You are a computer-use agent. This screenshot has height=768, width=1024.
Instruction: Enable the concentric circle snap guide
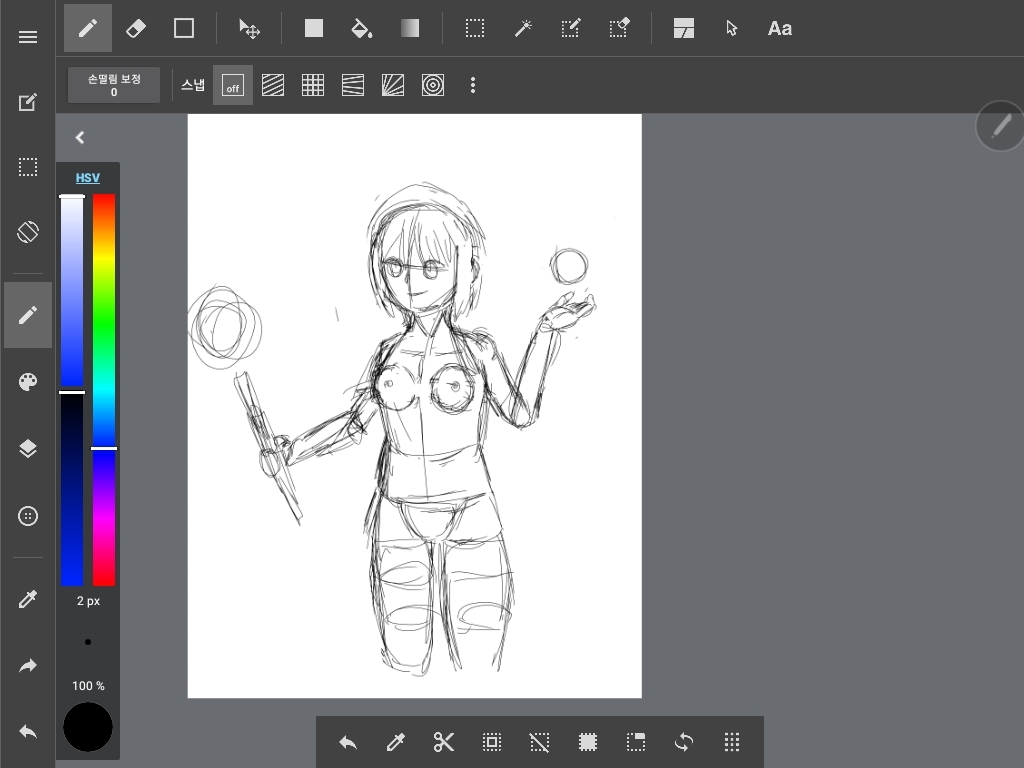tap(433, 86)
